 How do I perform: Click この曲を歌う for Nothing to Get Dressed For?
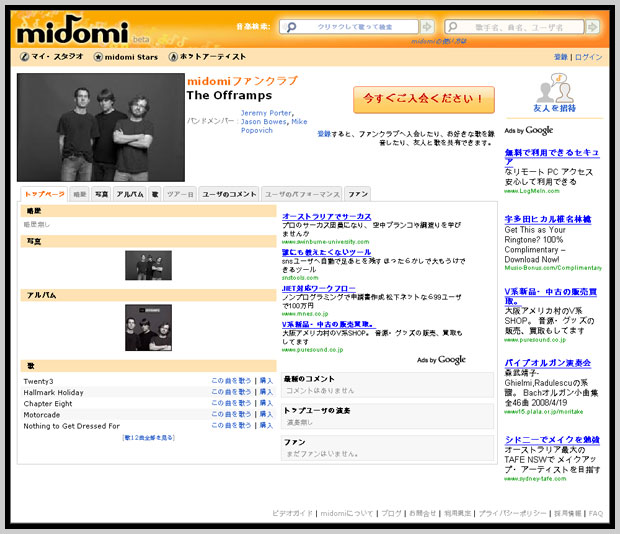click(x=231, y=425)
